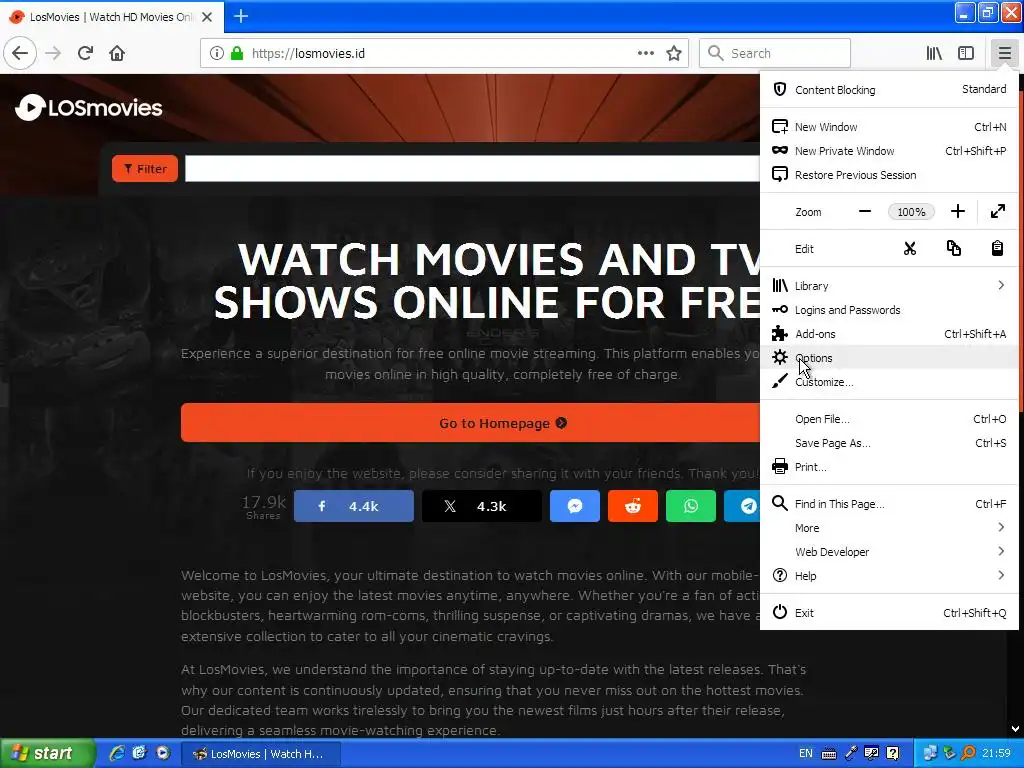Expand the More submenu
This screenshot has width=1024, height=768.
(889, 528)
